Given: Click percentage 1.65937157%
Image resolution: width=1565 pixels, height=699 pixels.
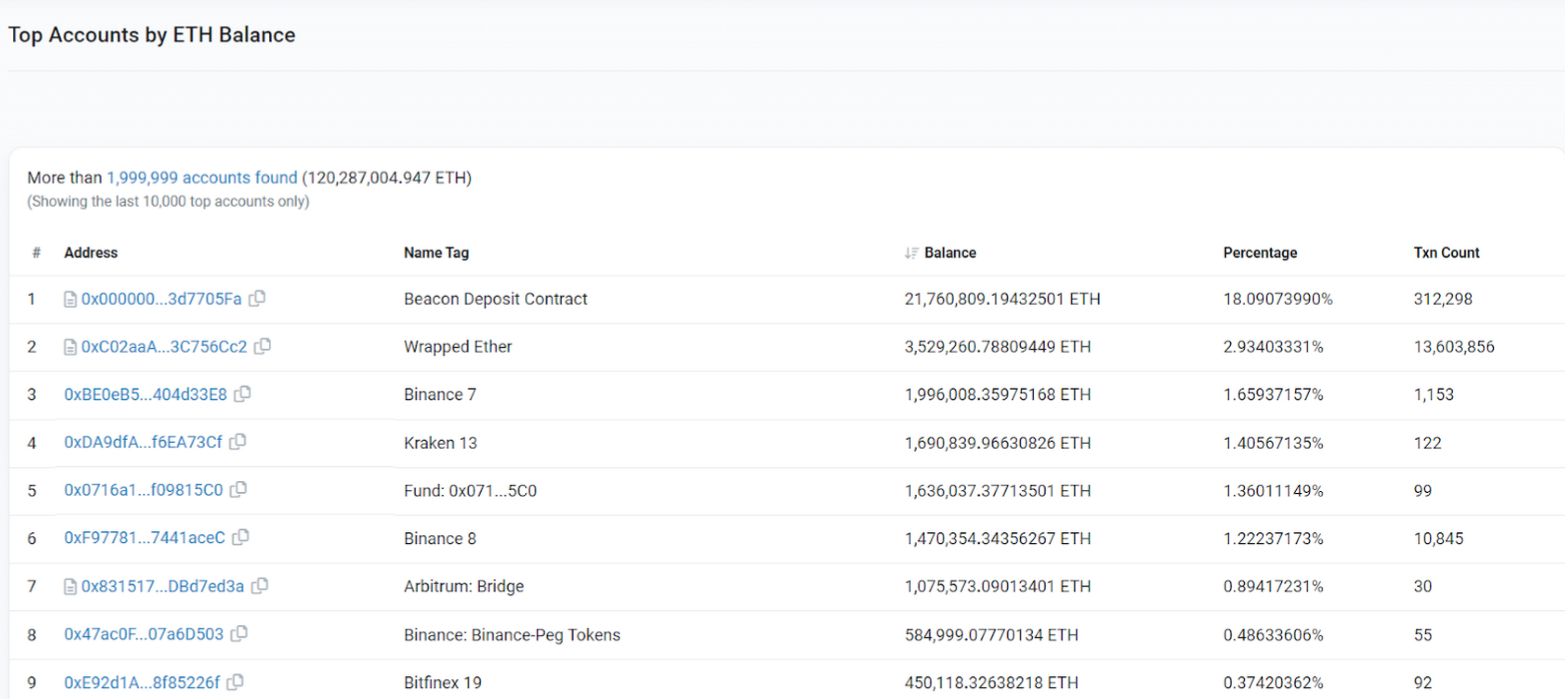Looking at the screenshot, I should (x=1273, y=395).
